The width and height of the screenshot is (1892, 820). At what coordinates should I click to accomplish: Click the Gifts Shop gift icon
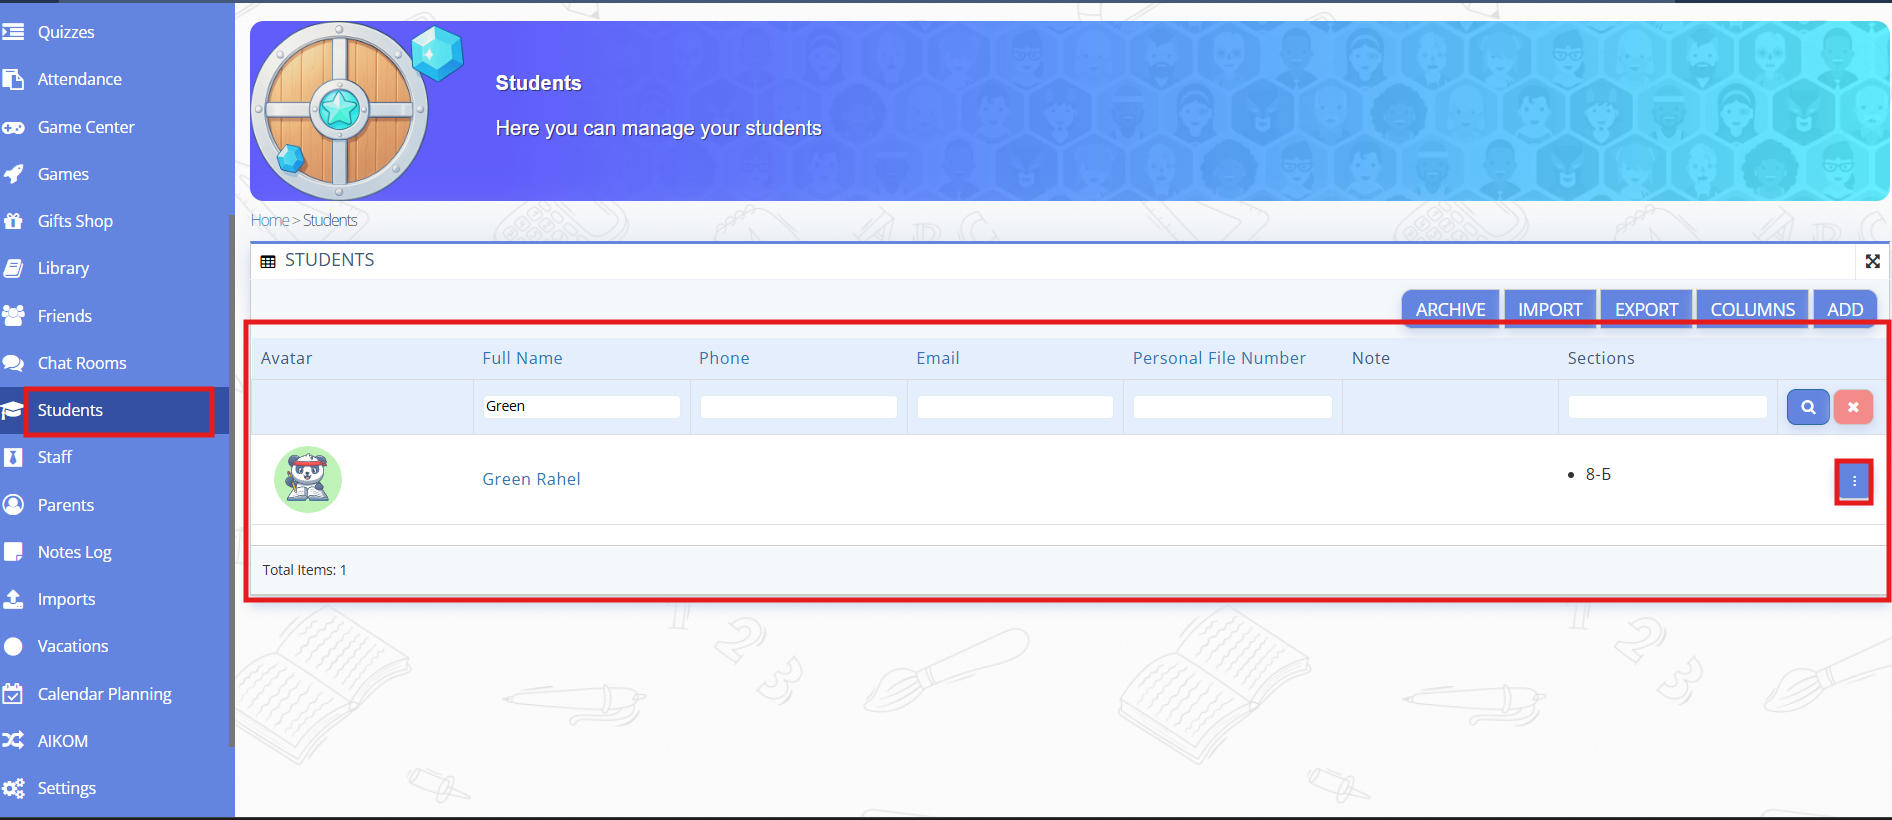13,221
